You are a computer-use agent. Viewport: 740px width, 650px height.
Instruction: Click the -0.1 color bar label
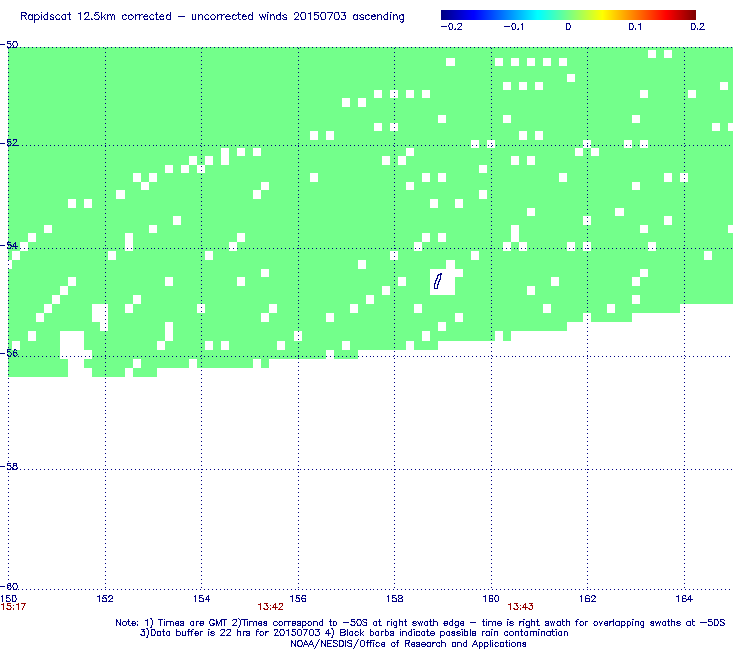click(513, 27)
